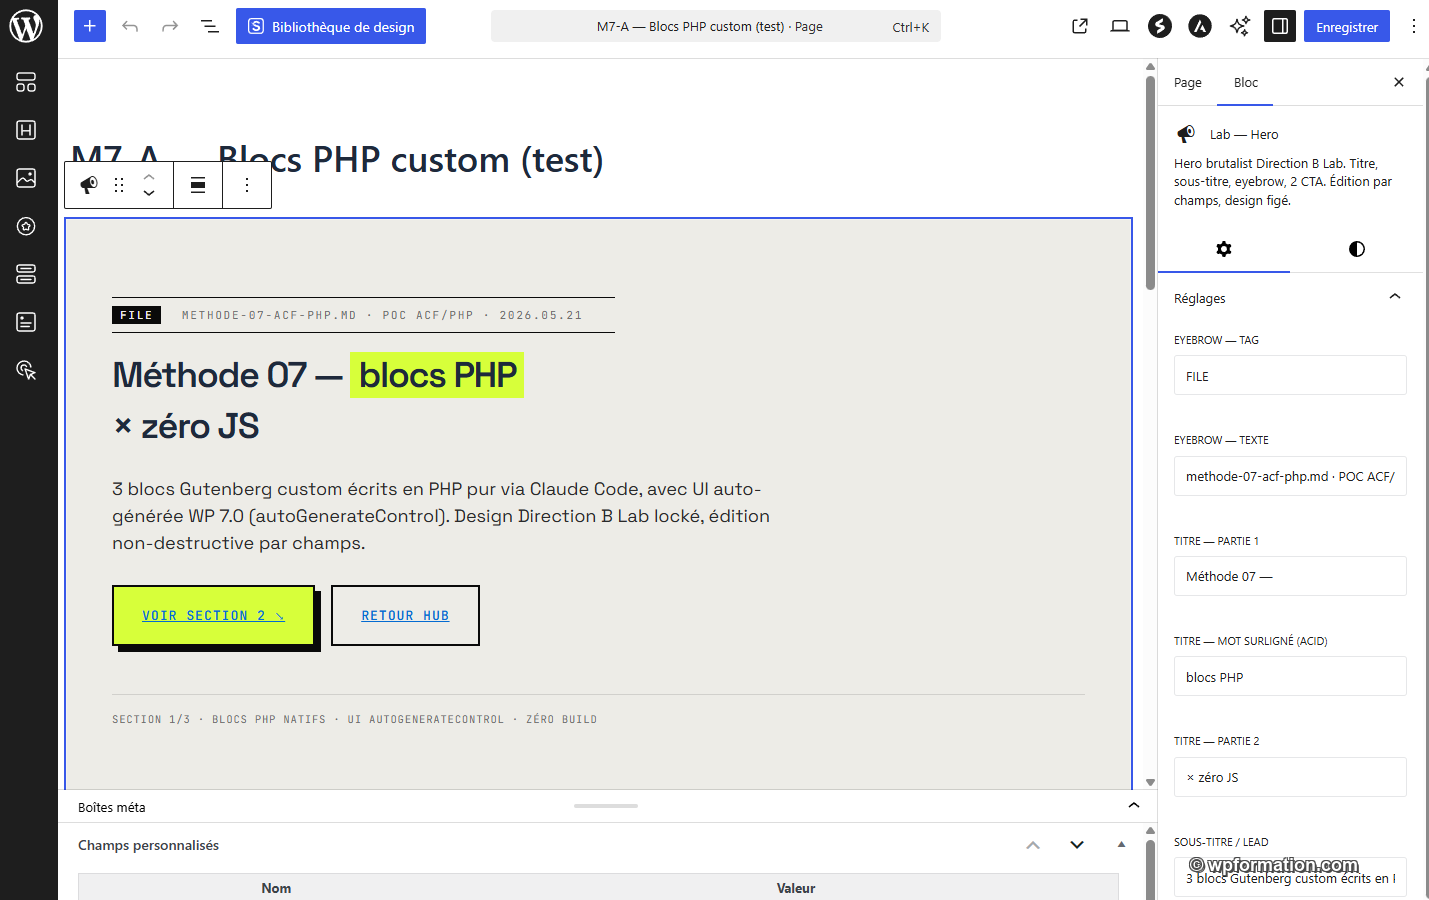Click the hero lead paragraph text
The width and height of the screenshot is (1429, 900).
tap(441, 516)
